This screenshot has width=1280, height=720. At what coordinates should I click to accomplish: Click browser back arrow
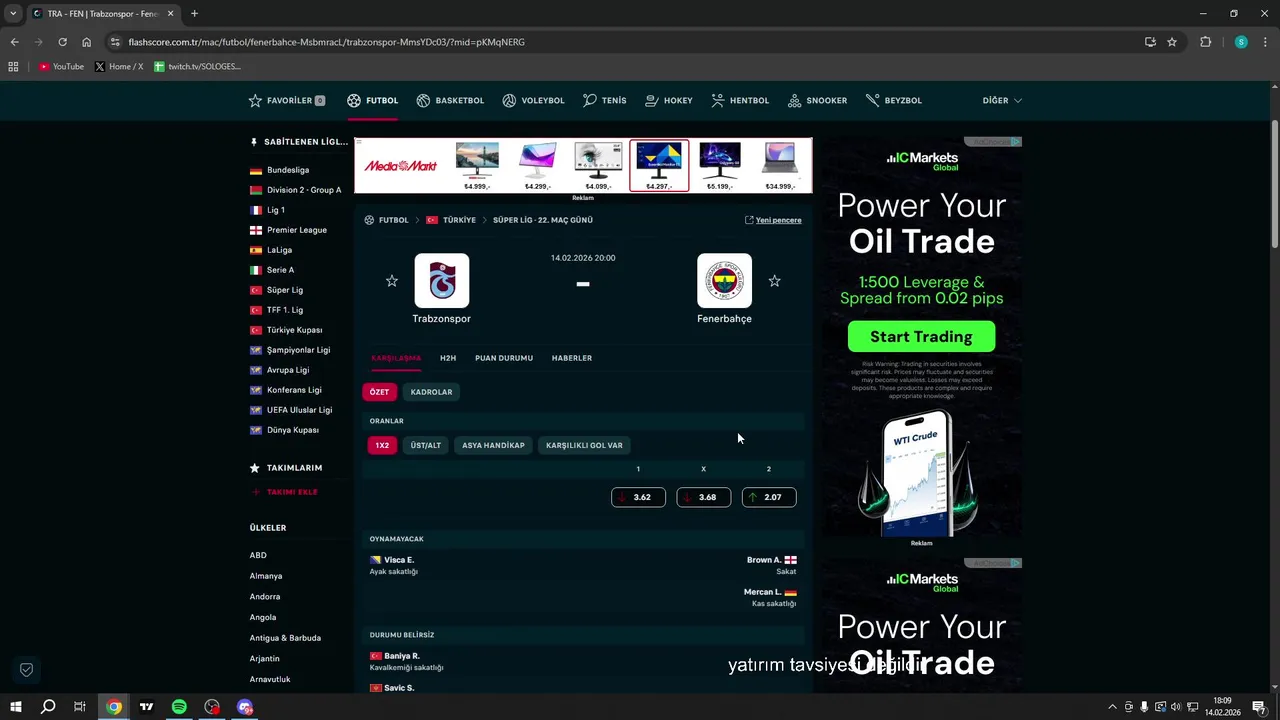pos(14,42)
